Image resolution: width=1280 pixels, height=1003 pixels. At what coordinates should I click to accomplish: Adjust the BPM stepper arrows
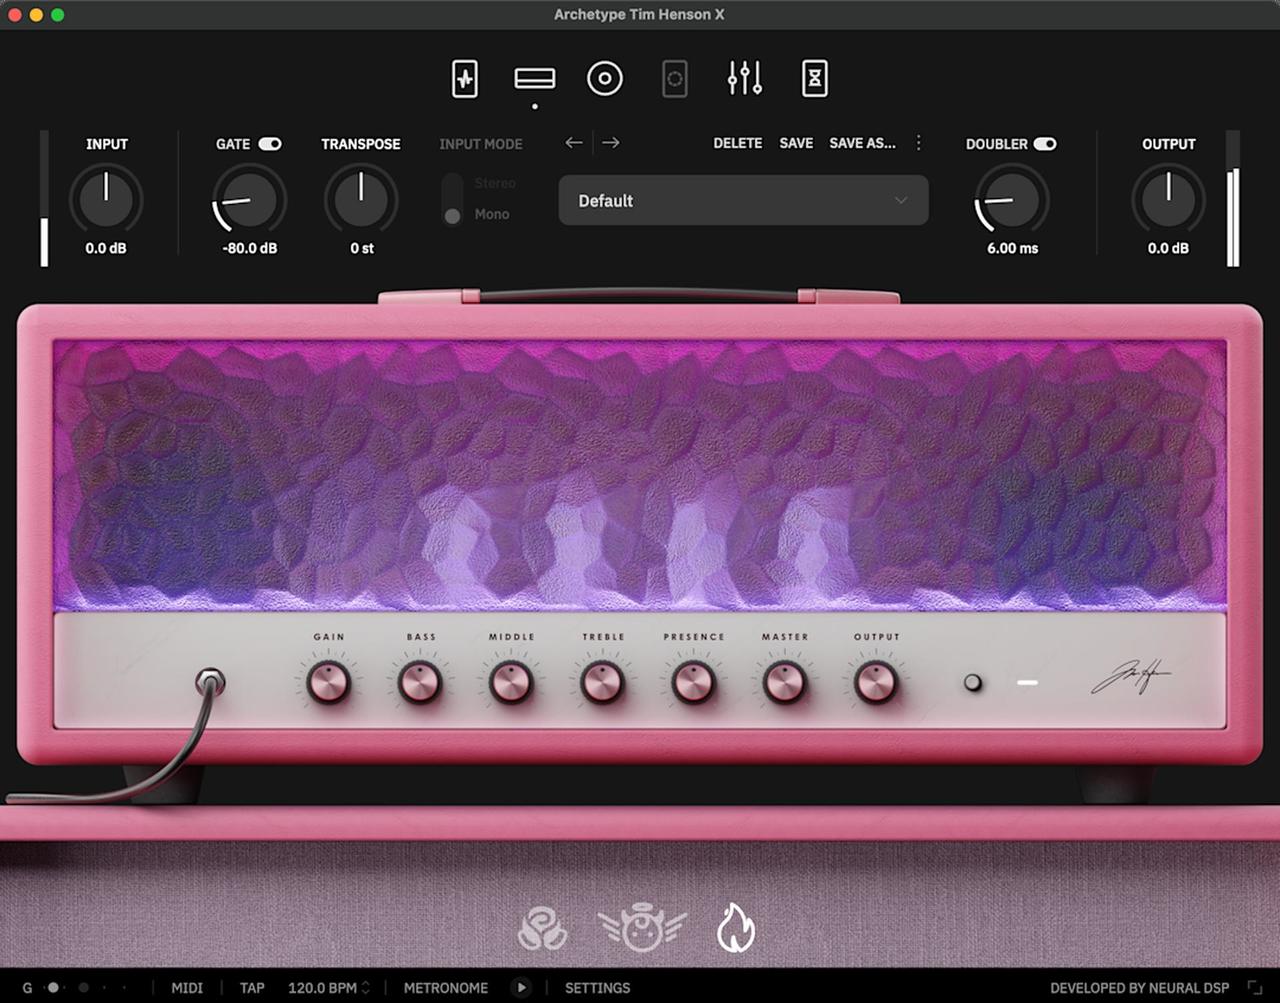coord(366,988)
